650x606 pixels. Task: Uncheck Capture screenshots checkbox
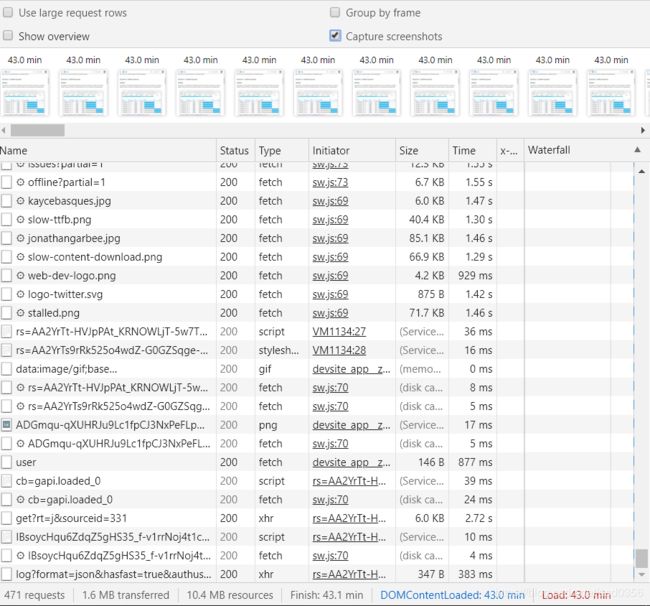pos(335,36)
